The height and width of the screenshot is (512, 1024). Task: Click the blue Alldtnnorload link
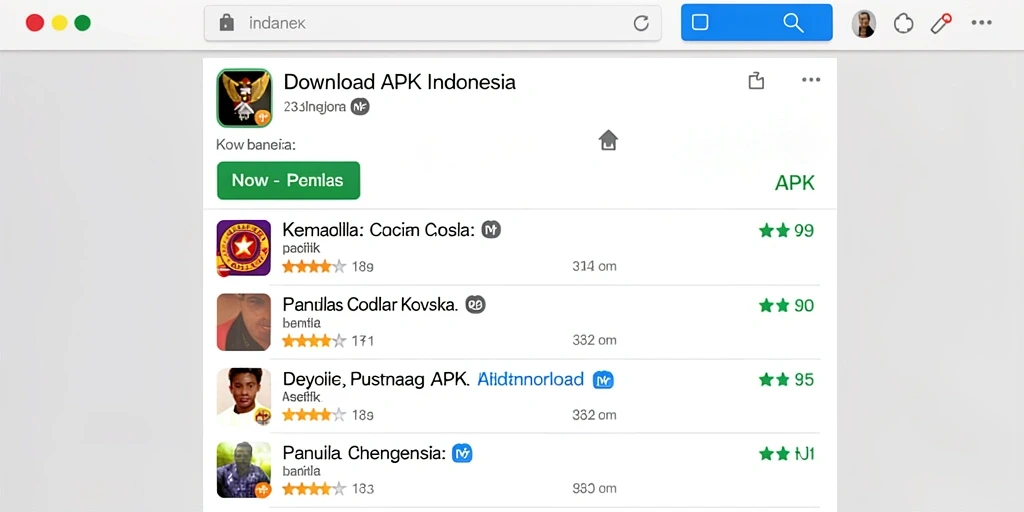coord(530,379)
